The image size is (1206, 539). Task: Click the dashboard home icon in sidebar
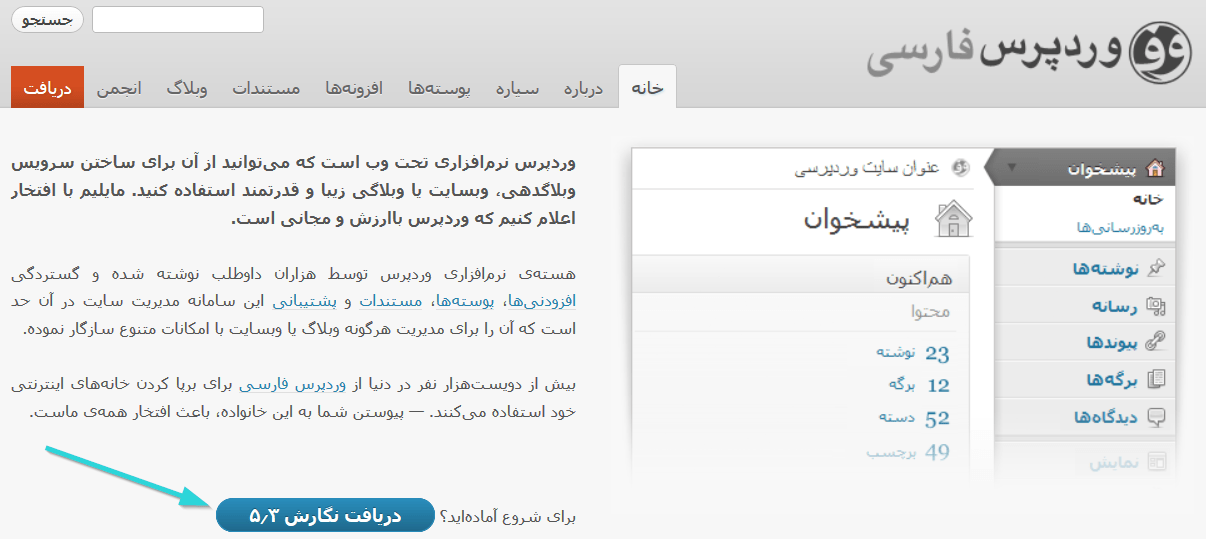click(1155, 168)
